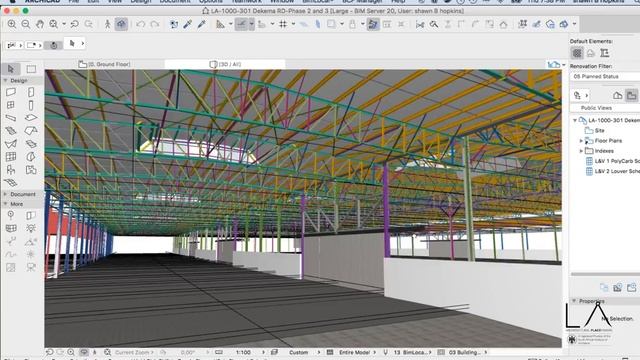
Task: Switch to the 0. Ground Floor tab
Action: click(104, 64)
